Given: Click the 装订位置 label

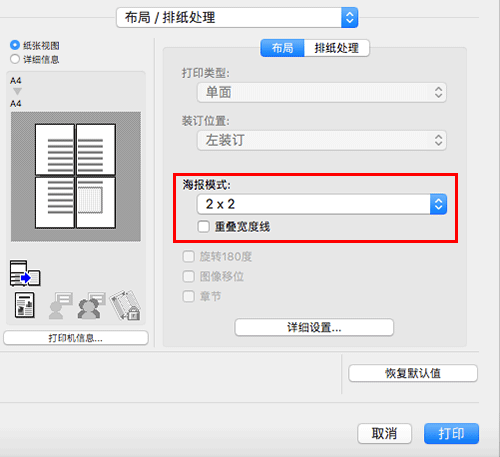Looking at the screenshot, I should (205, 121).
